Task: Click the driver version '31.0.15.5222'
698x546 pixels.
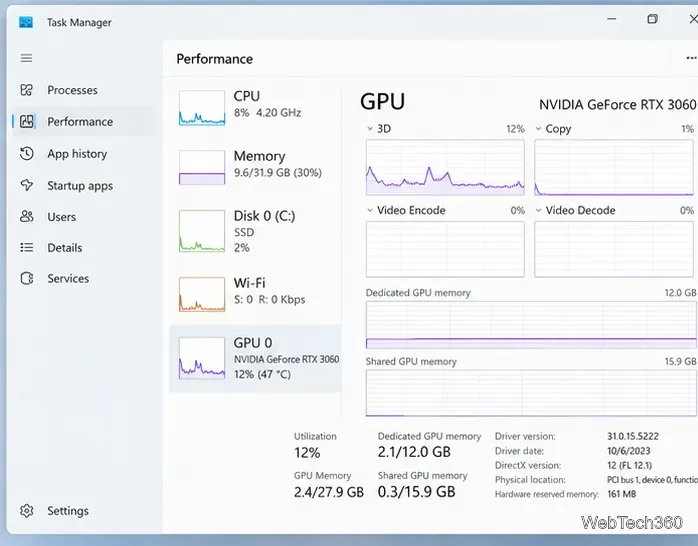Action: pyautogui.click(x=633, y=436)
